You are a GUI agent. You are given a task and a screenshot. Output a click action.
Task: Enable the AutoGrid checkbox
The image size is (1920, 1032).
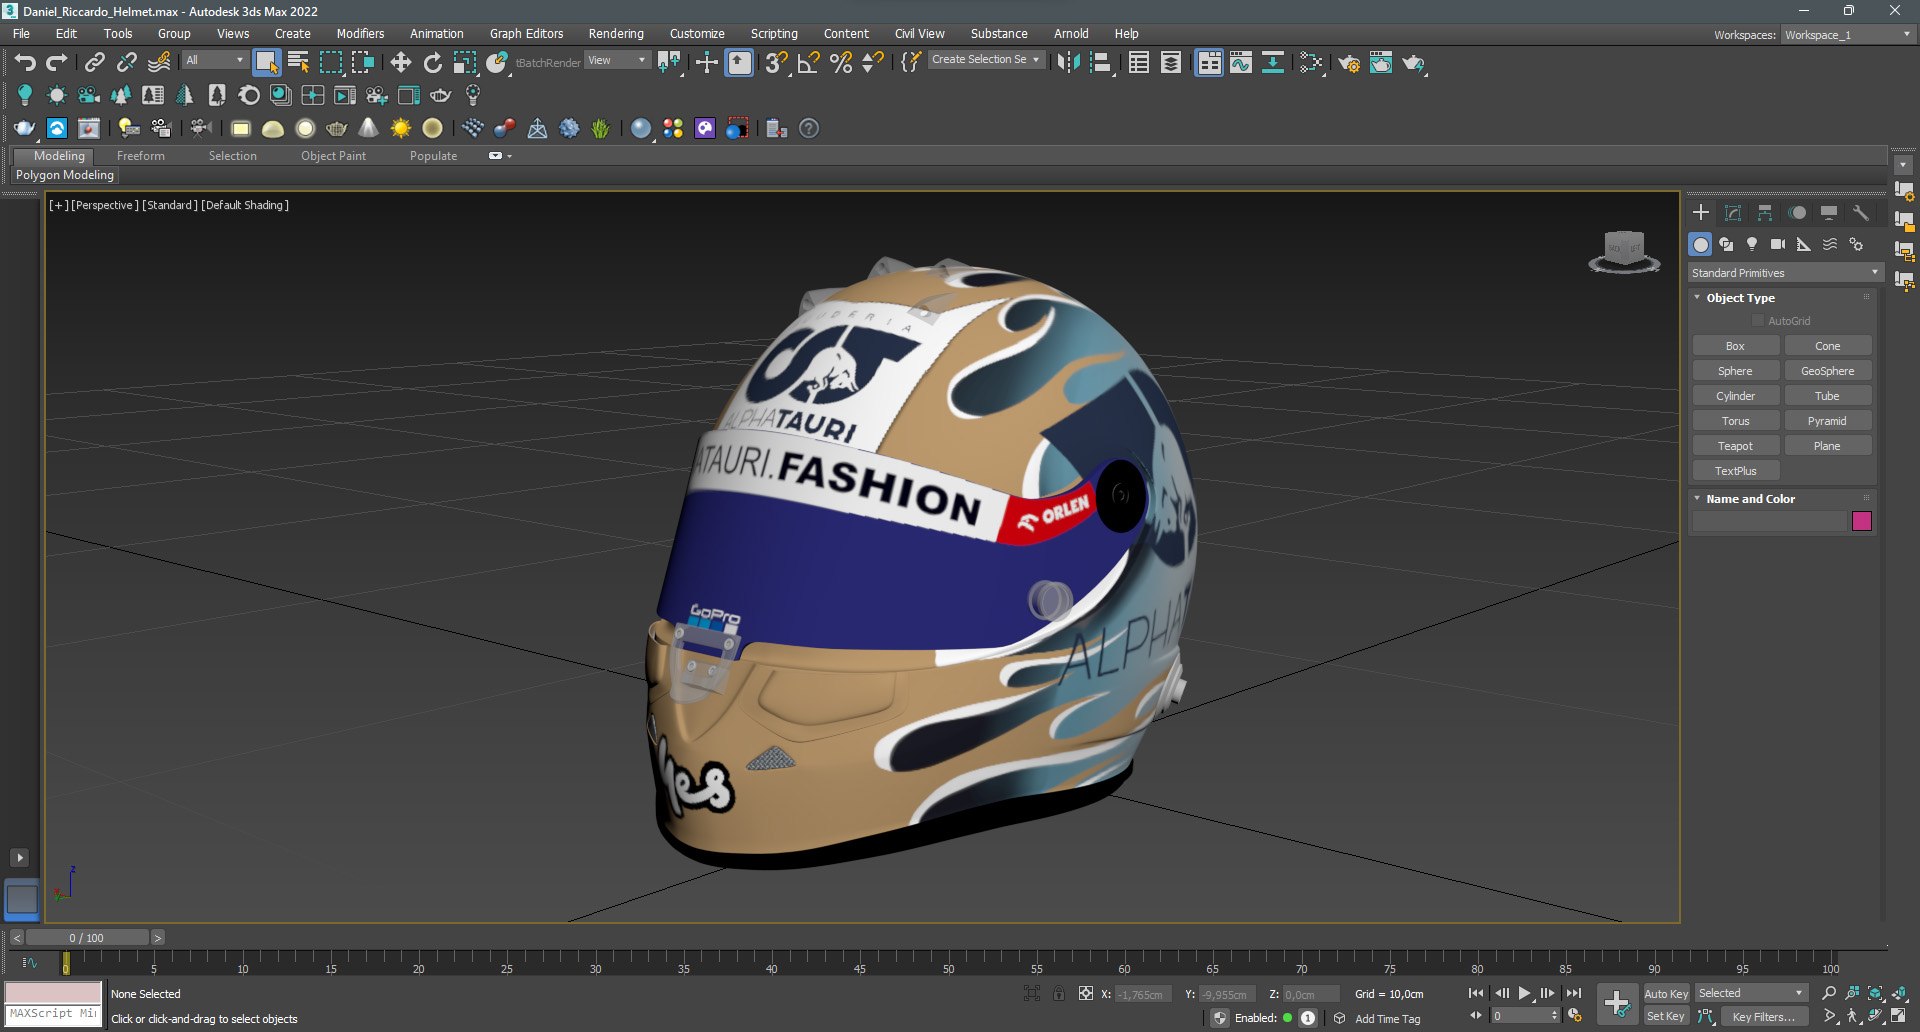coord(1758,321)
